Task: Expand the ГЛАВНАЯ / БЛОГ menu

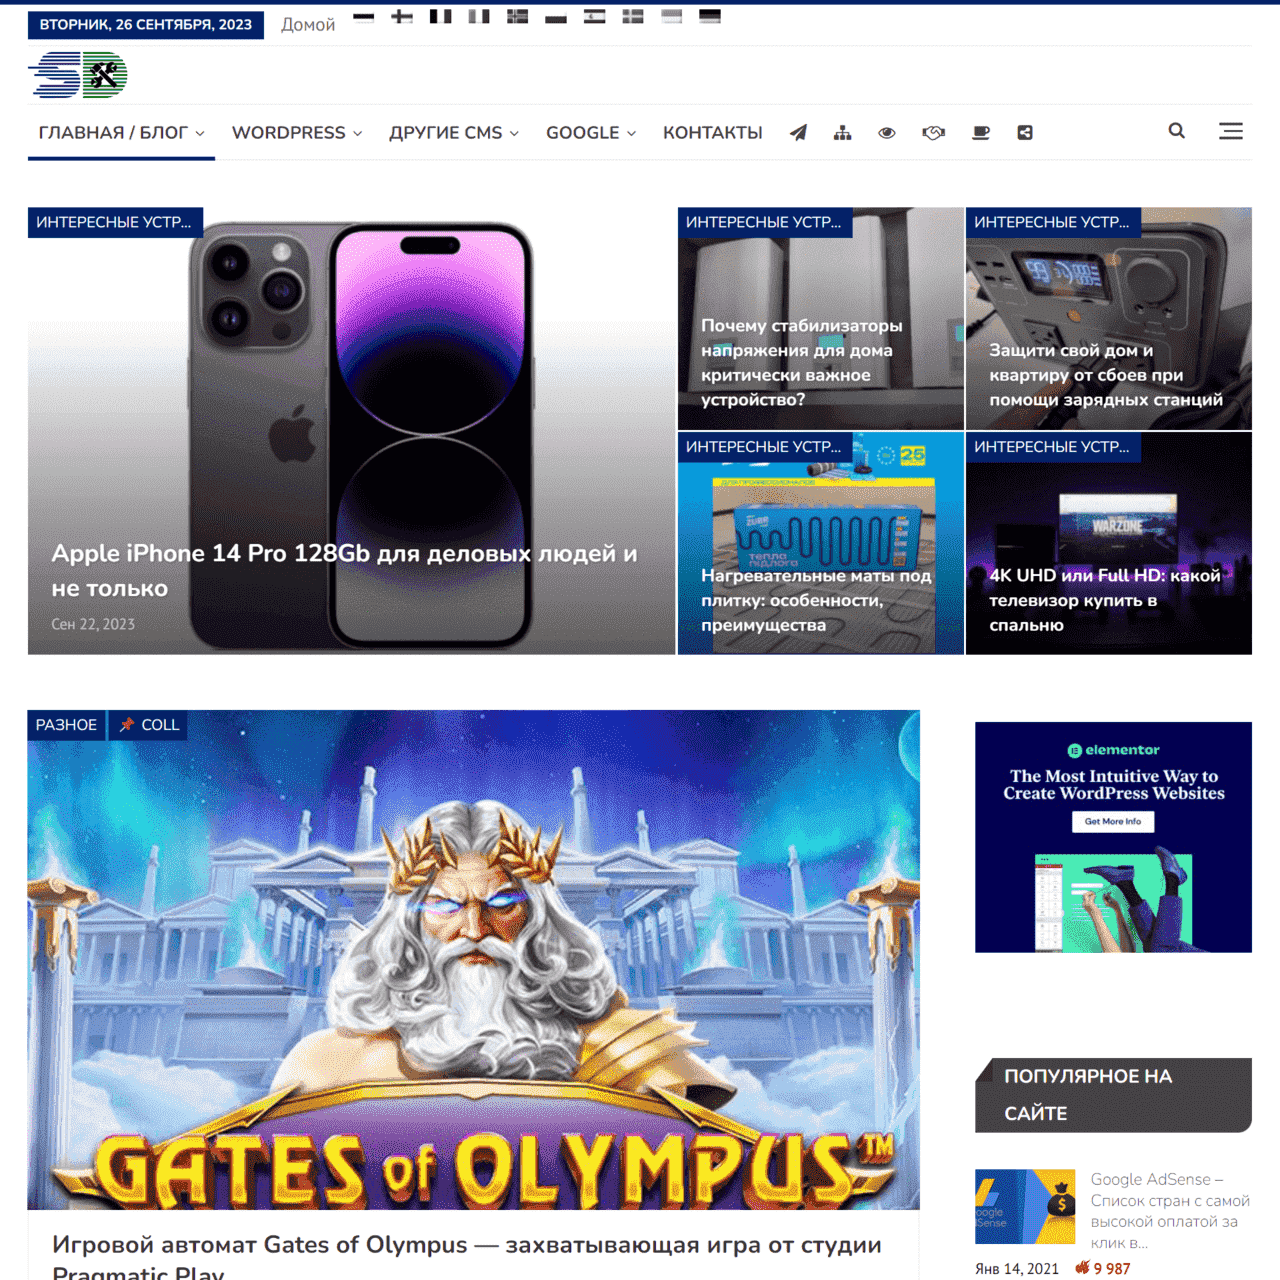Action: click(x=121, y=132)
